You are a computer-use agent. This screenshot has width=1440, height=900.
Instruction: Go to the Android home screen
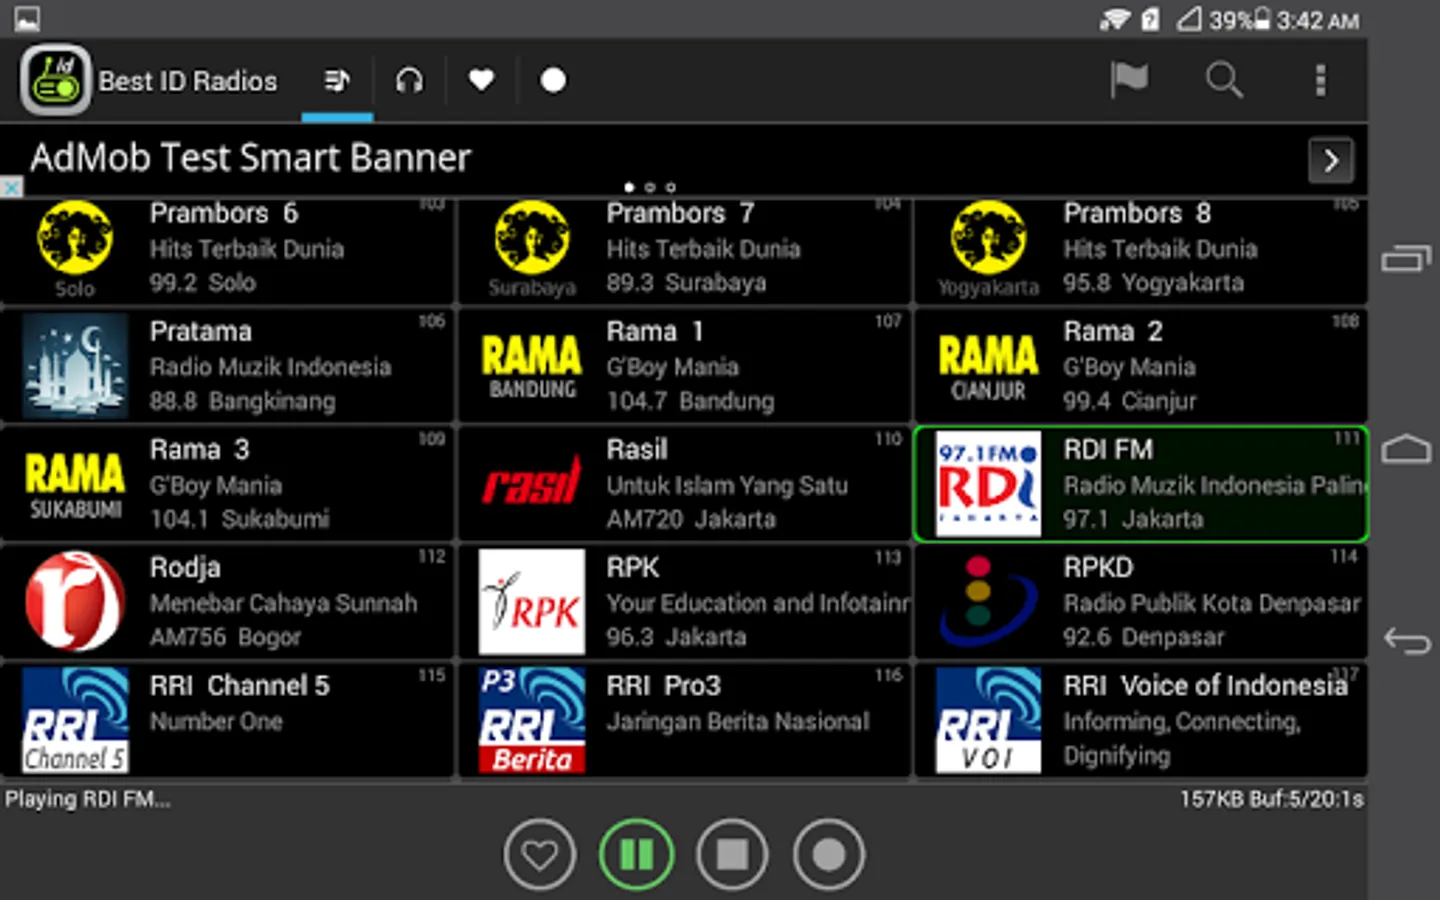coord(1406,449)
